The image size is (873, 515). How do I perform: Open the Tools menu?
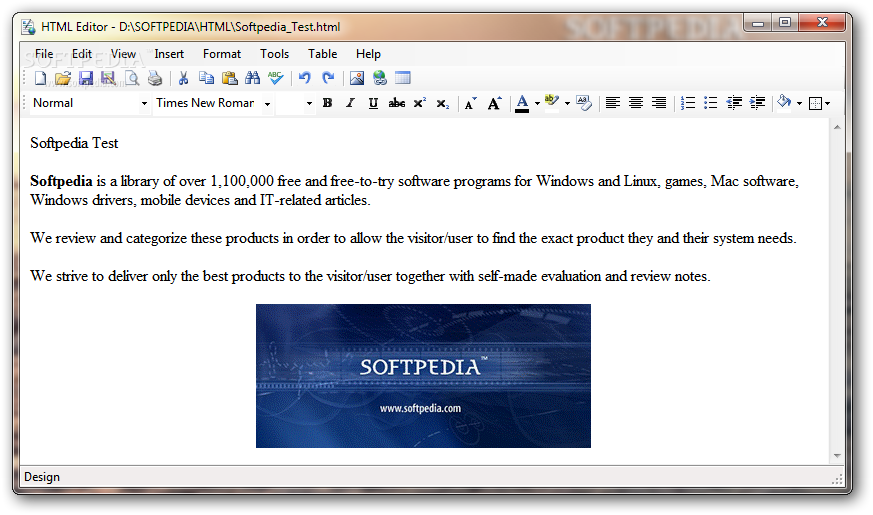(274, 54)
